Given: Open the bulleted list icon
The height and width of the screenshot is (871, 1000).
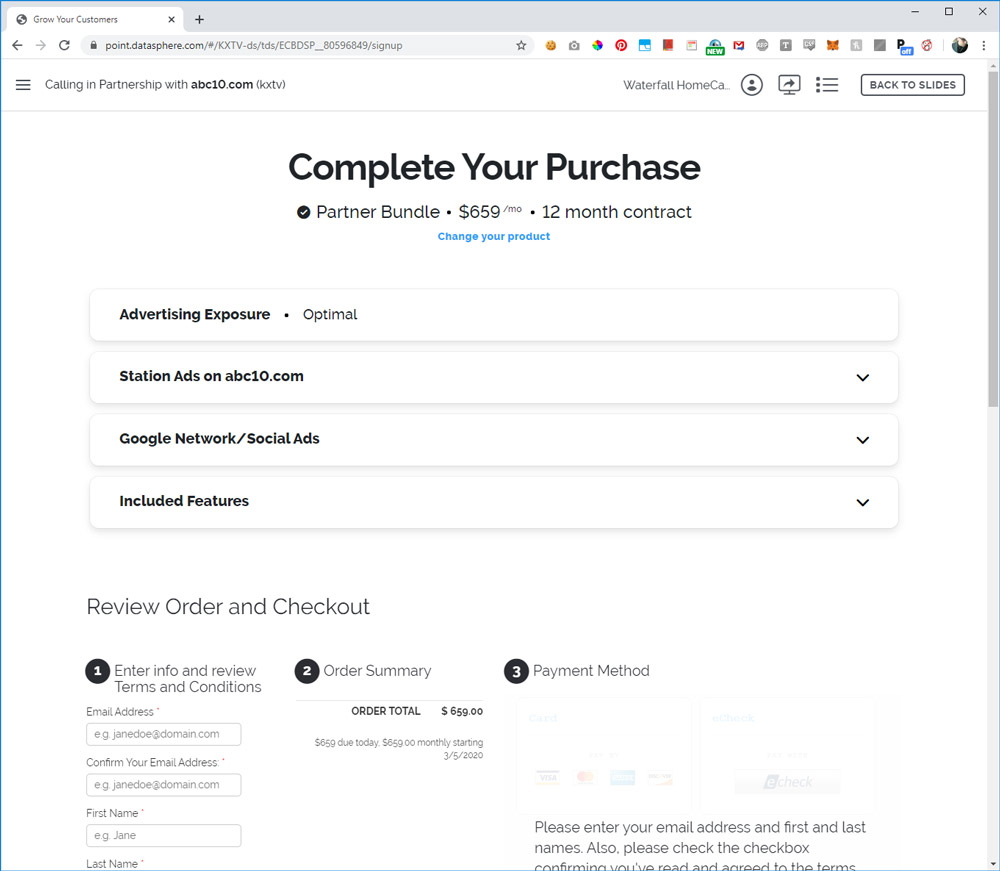Looking at the screenshot, I should 827,85.
